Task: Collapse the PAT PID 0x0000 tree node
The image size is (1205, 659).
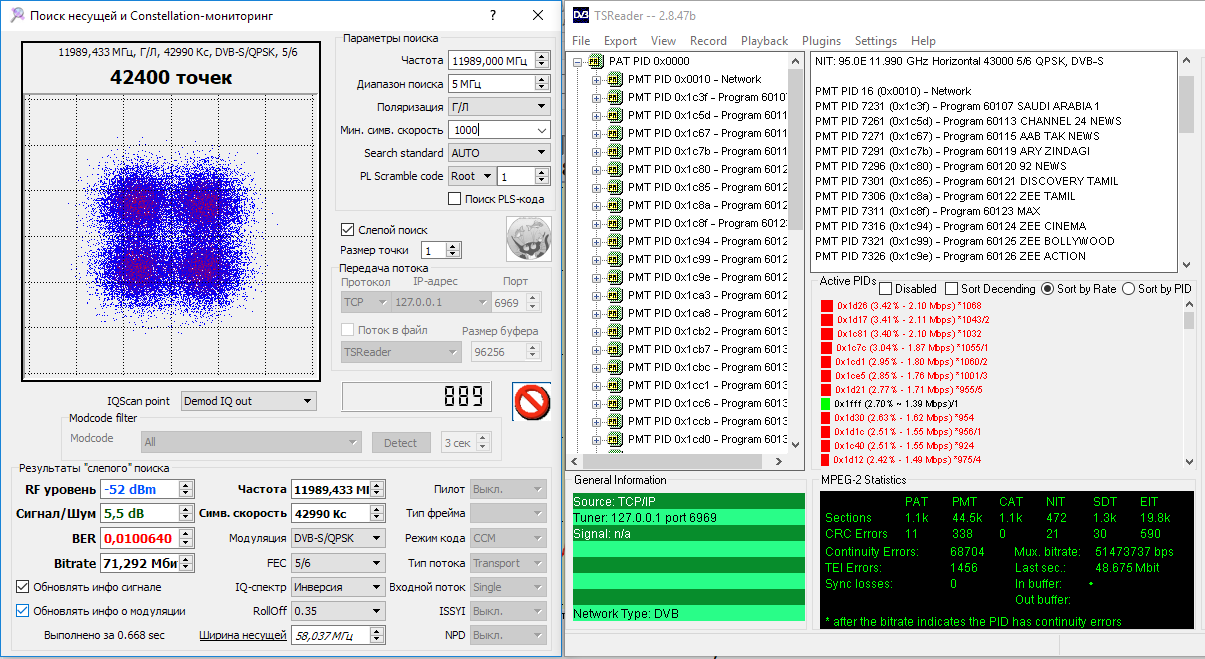Action: [x=578, y=61]
